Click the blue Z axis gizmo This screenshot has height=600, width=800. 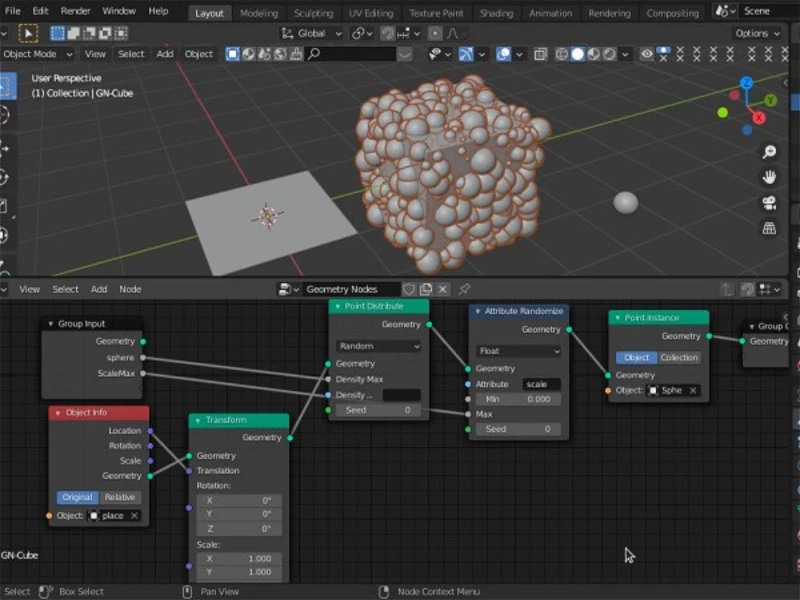tap(746, 83)
